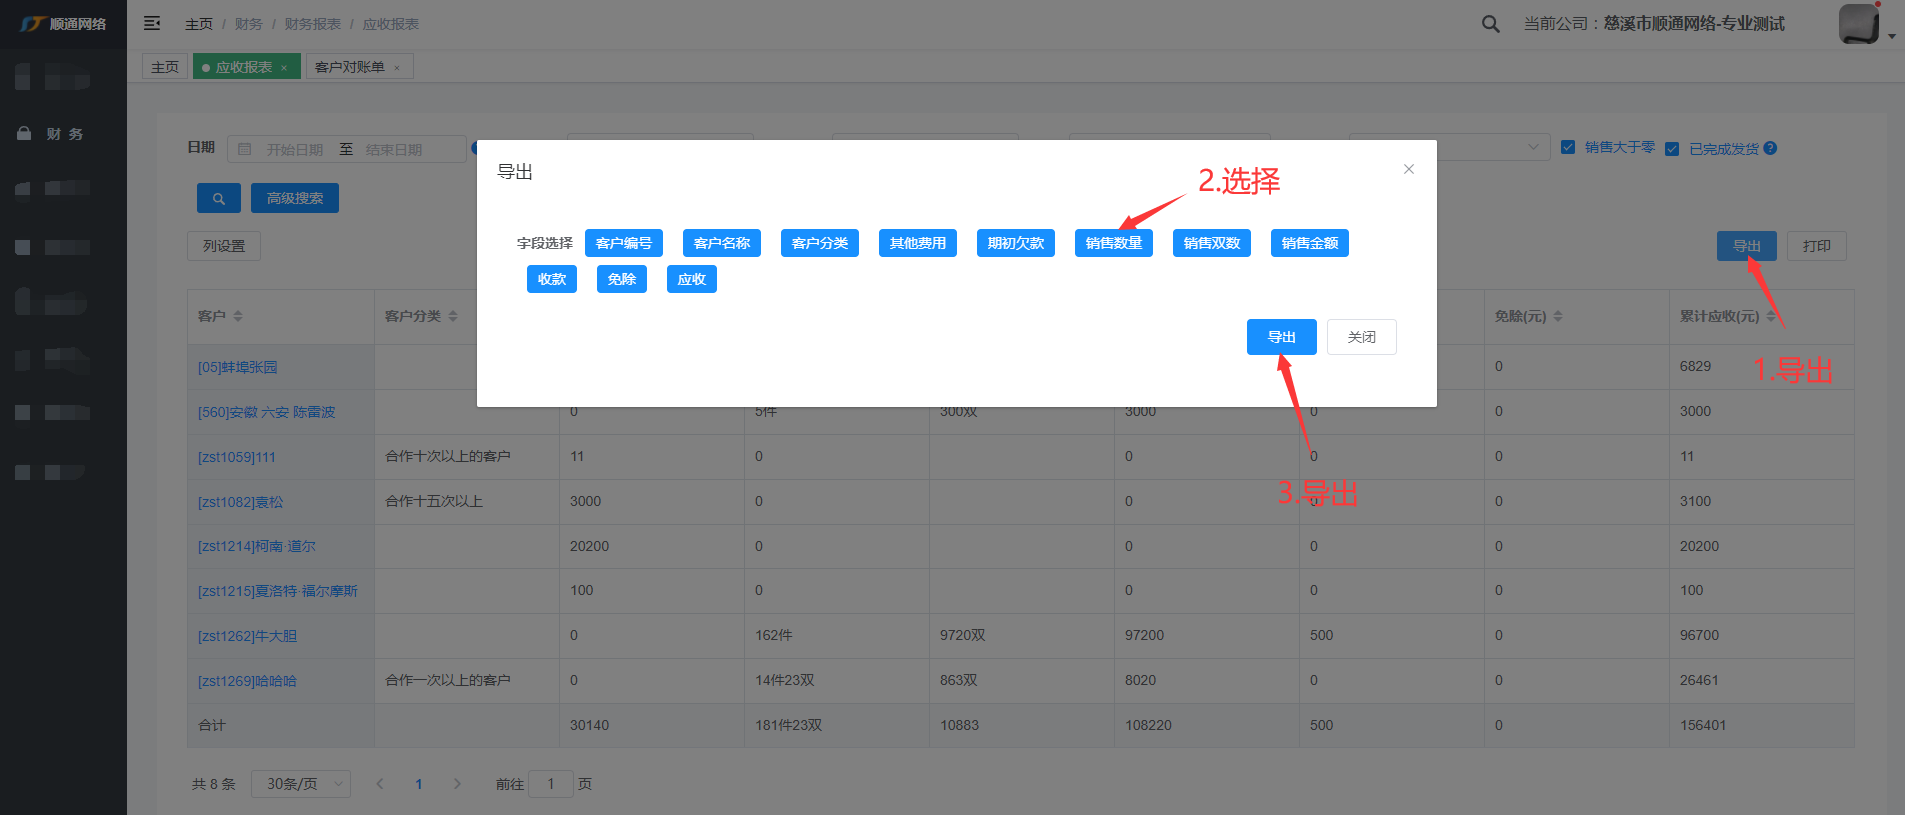Expand the user avatar dropdown menu
Image resolution: width=1905 pixels, height=815 pixels.
(1891, 36)
